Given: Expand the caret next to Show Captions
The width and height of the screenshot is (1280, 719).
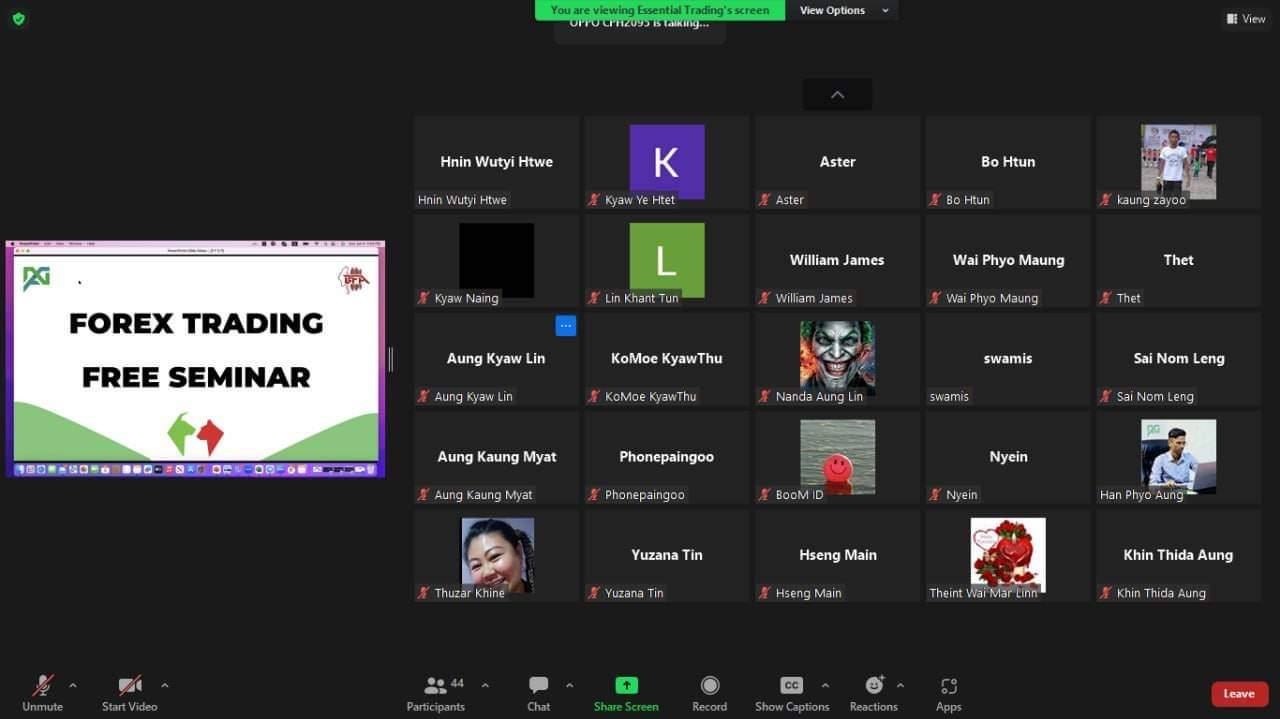Looking at the screenshot, I should tap(825, 685).
